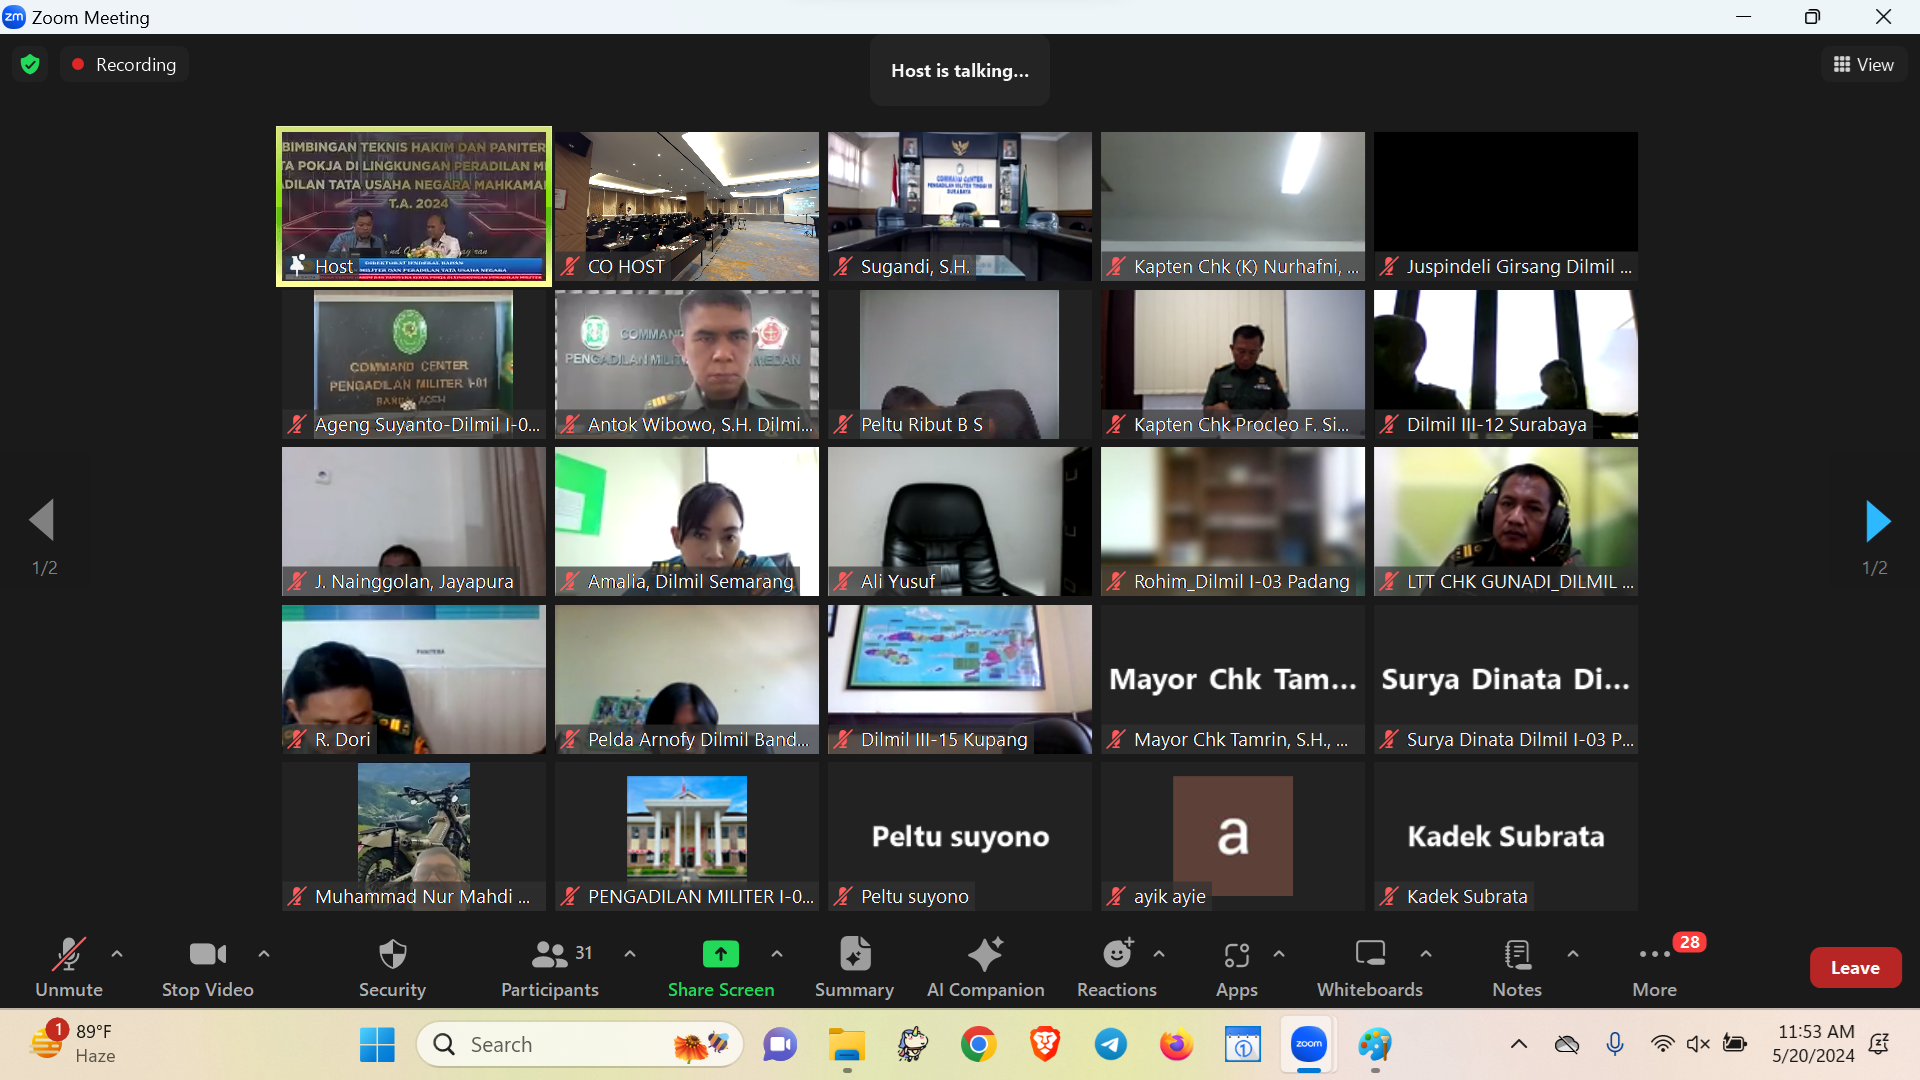Open Google Chrome from taskbar

pos(979,1045)
